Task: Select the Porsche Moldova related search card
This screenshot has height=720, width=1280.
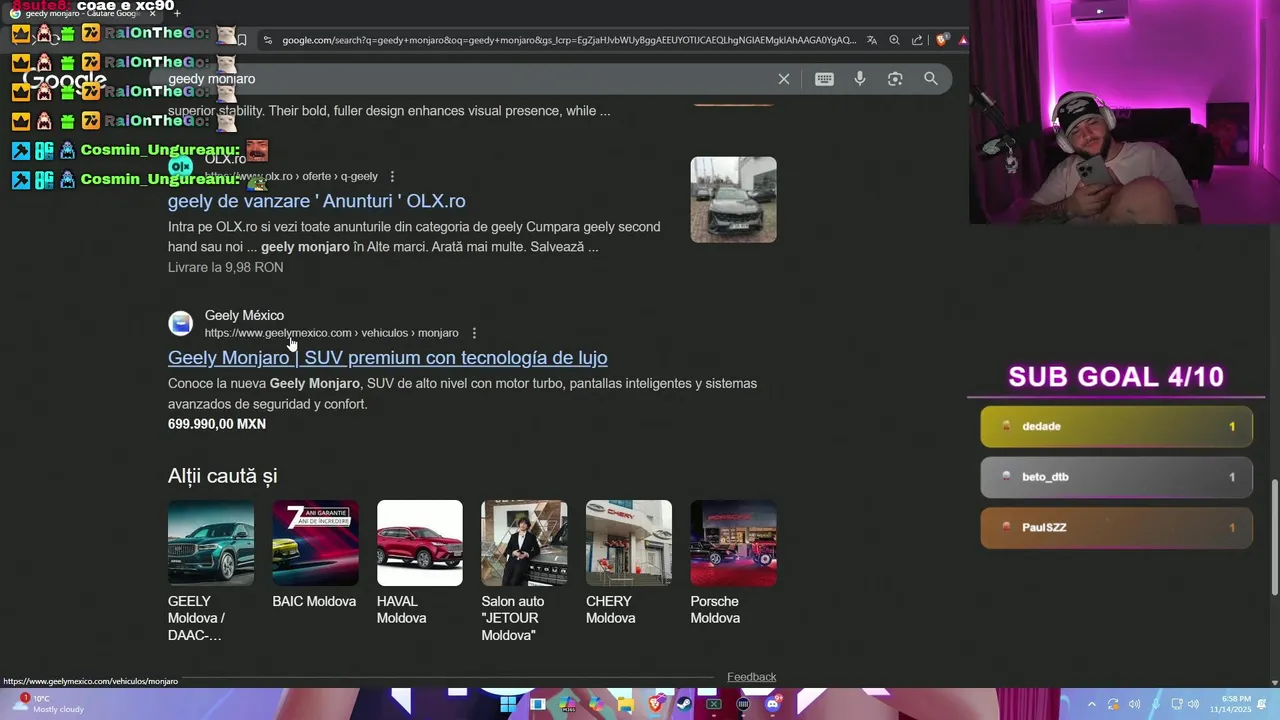Action: 733,563
